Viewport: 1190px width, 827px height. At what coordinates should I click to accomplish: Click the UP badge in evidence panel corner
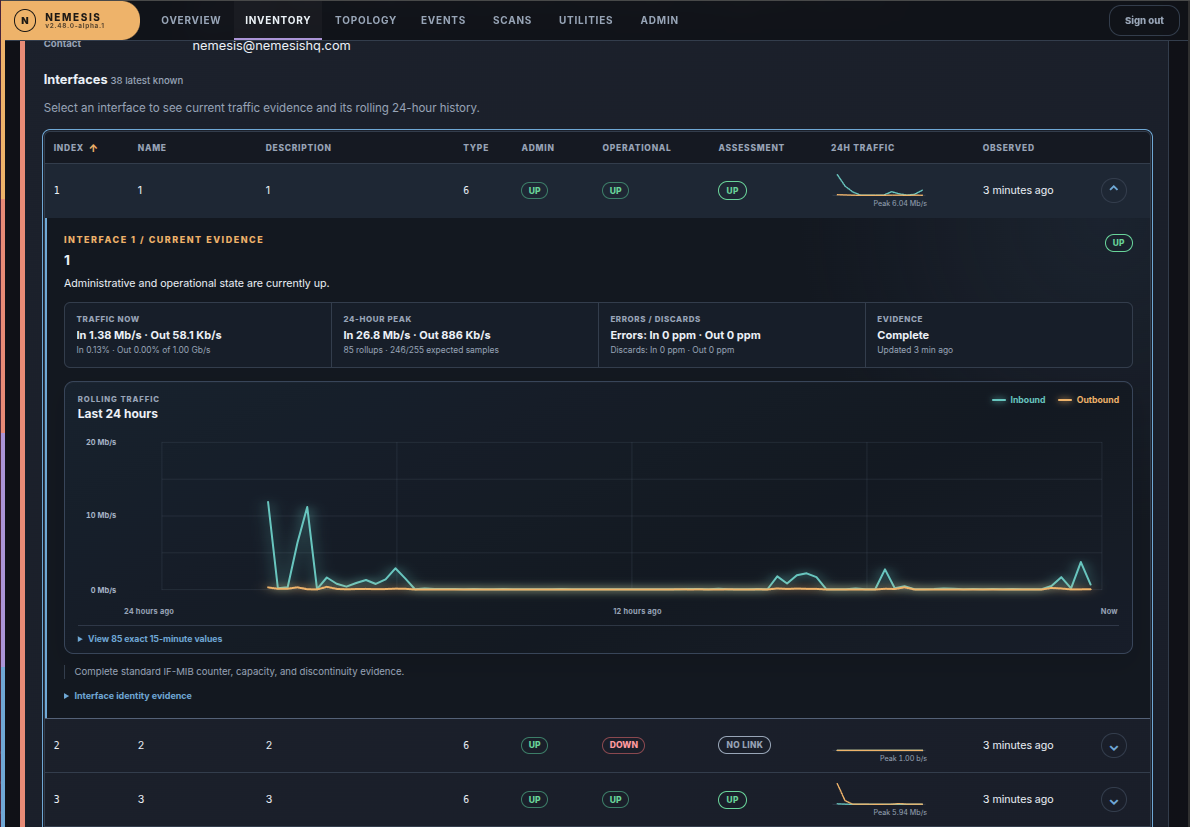(1118, 243)
